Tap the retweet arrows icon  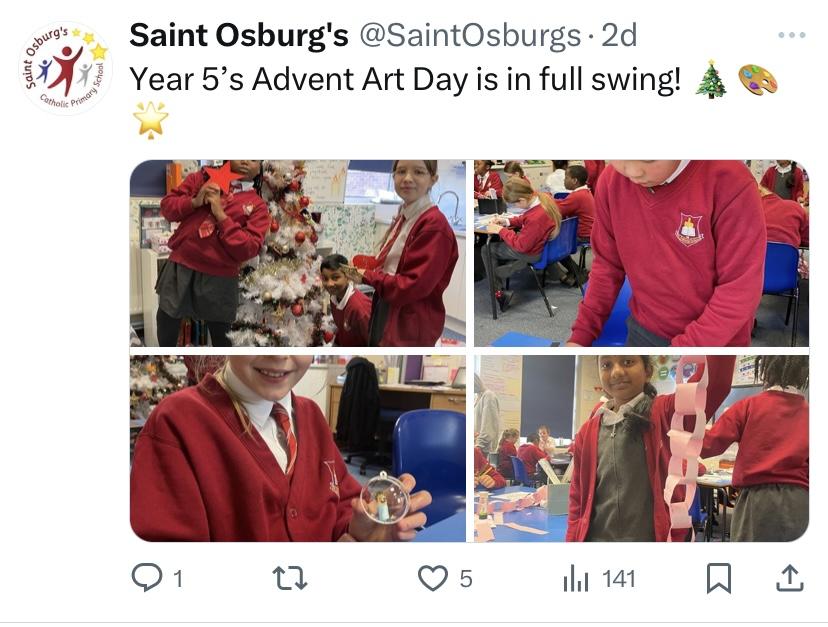pyautogui.click(x=289, y=577)
